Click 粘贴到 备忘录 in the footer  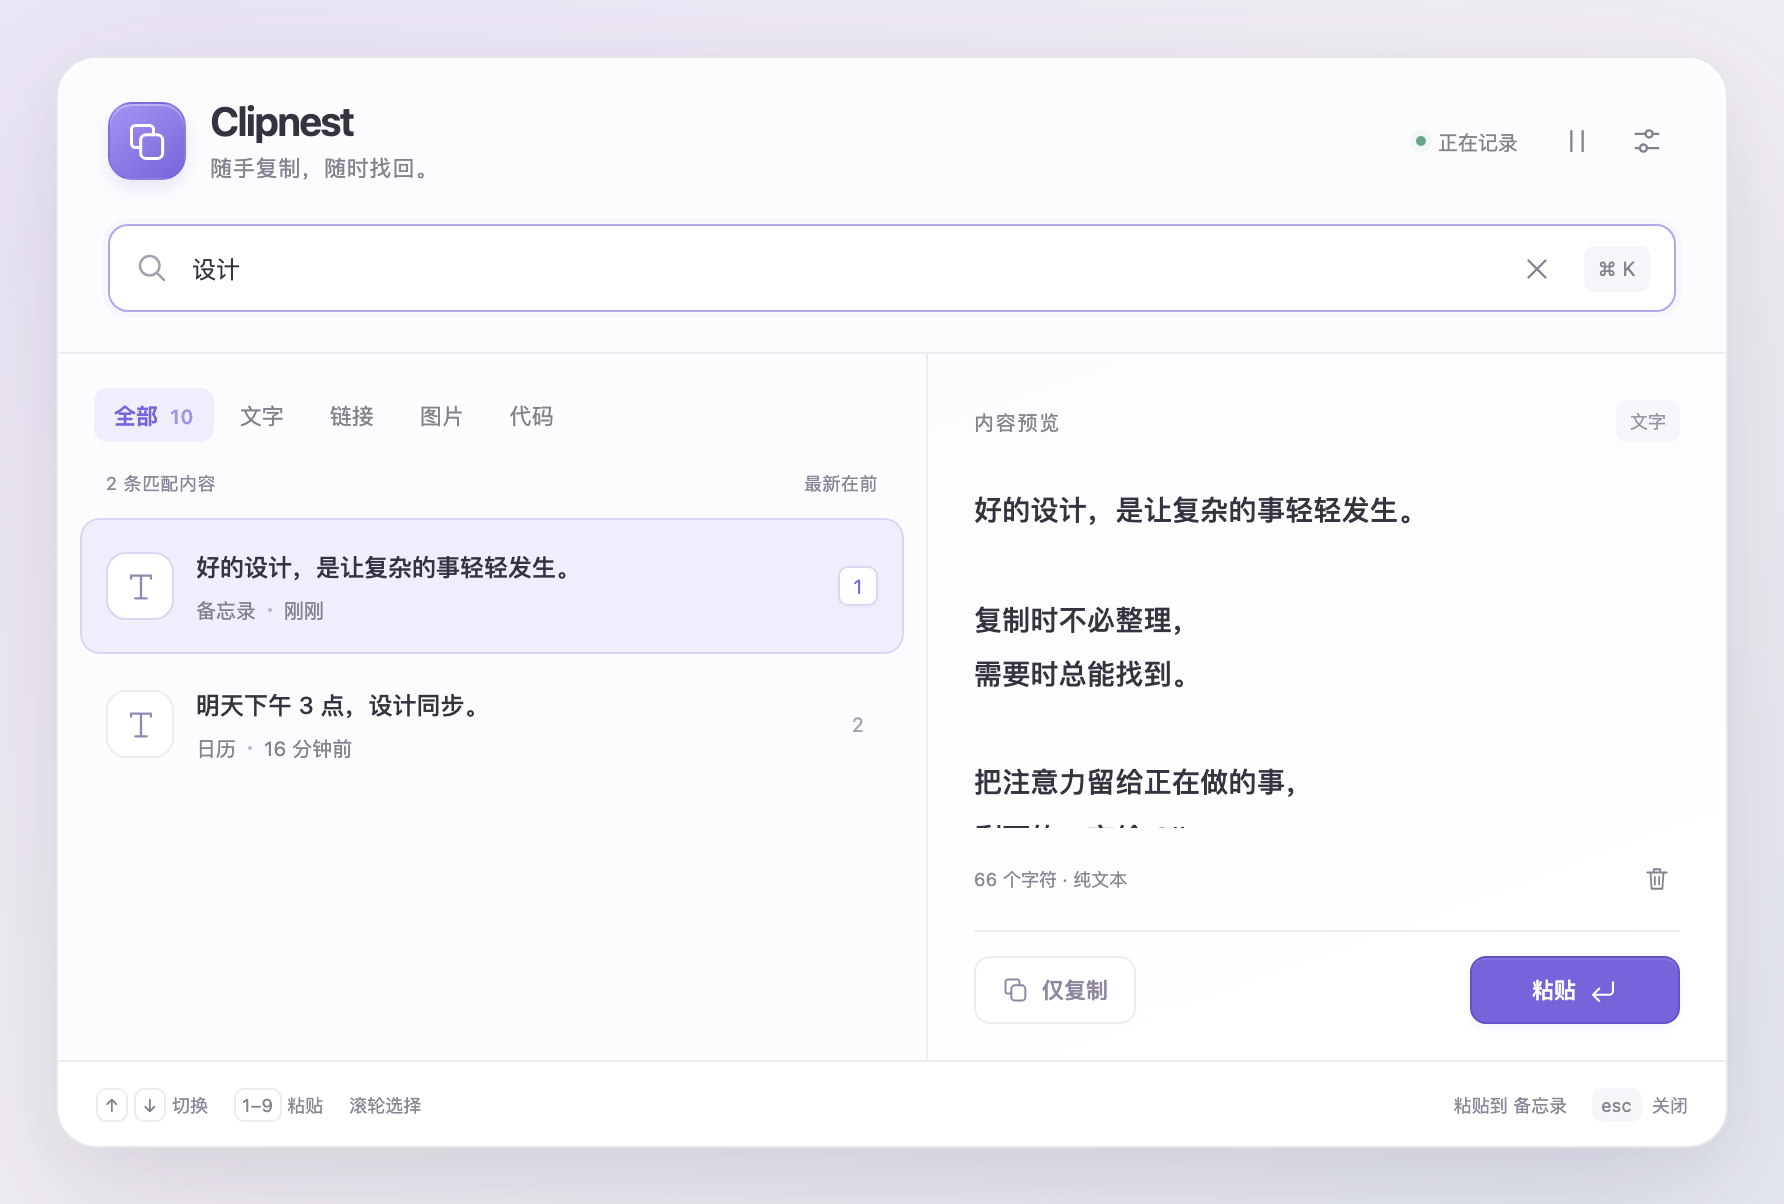pyautogui.click(x=1510, y=1105)
